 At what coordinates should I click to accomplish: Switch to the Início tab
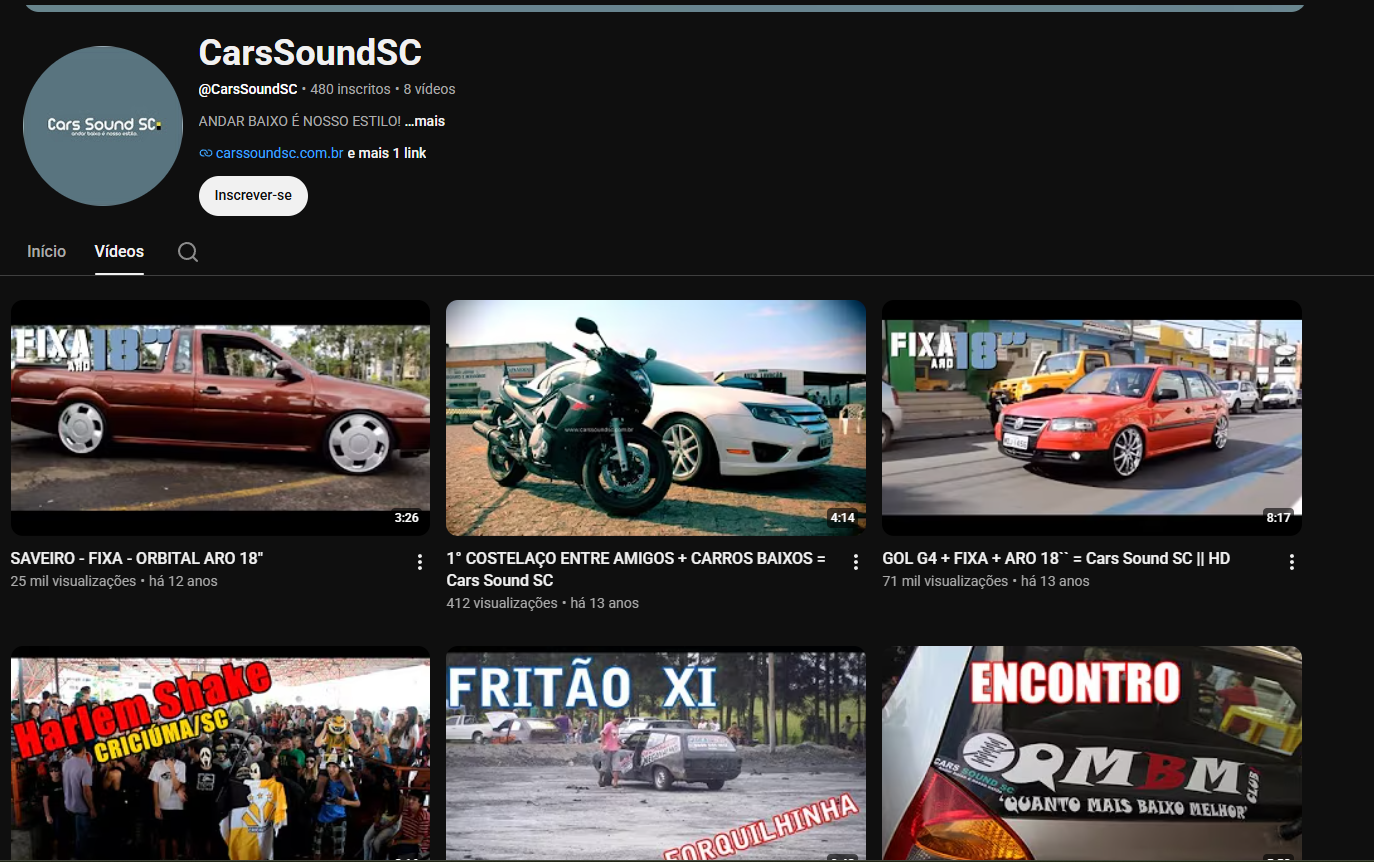(x=47, y=252)
